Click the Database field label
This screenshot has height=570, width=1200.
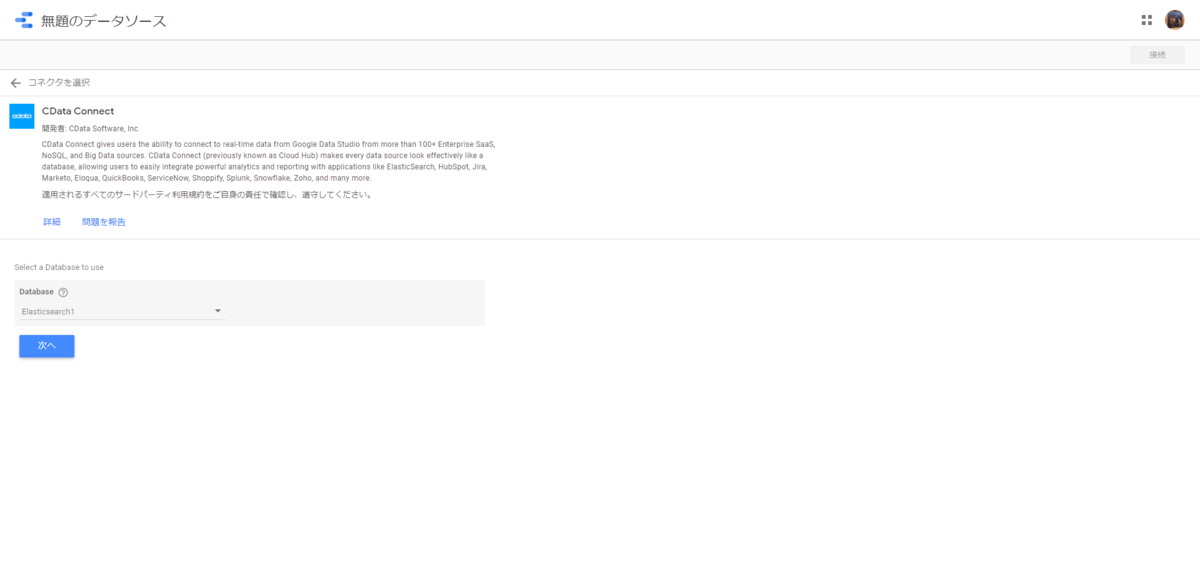click(x=37, y=292)
